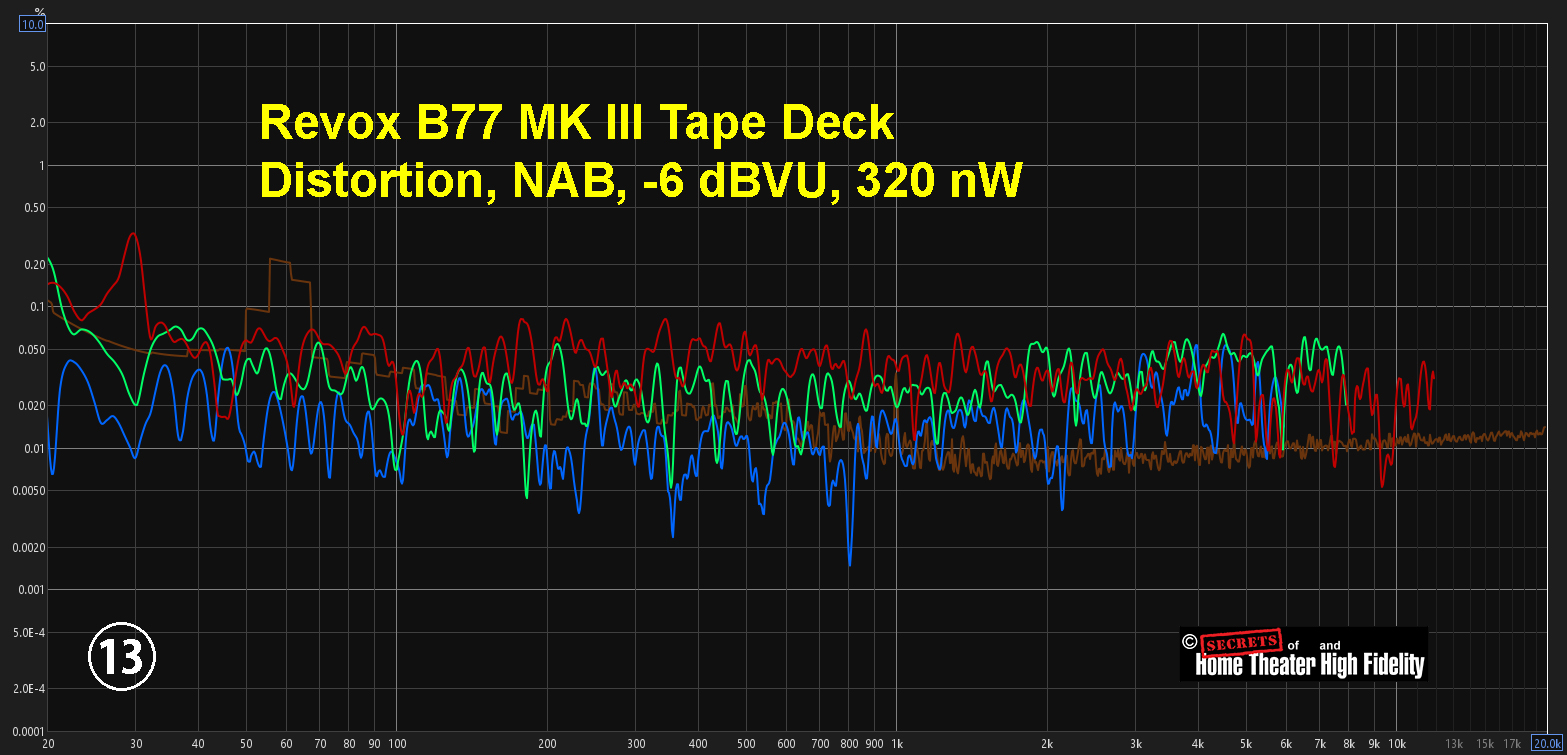
Task: Click the 5.0E-4 label on y-axis
Action: pos(28,633)
